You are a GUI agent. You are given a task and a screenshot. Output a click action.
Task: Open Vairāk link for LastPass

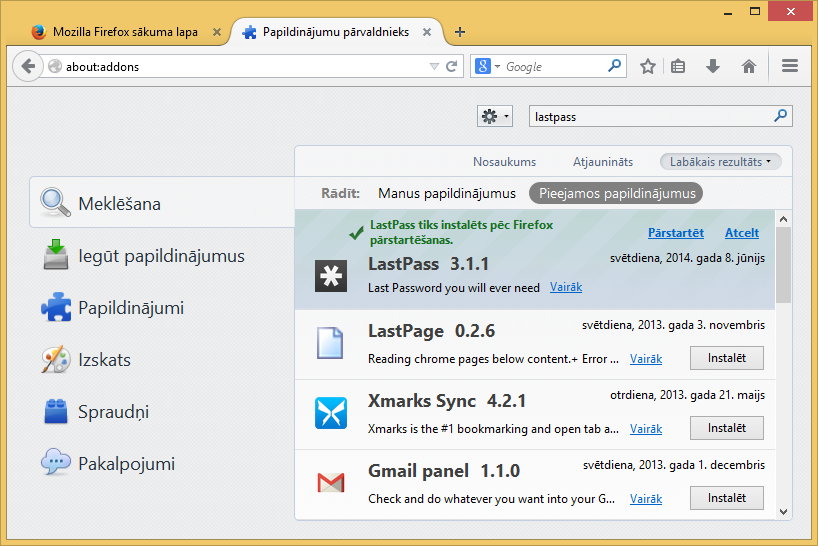[566, 287]
